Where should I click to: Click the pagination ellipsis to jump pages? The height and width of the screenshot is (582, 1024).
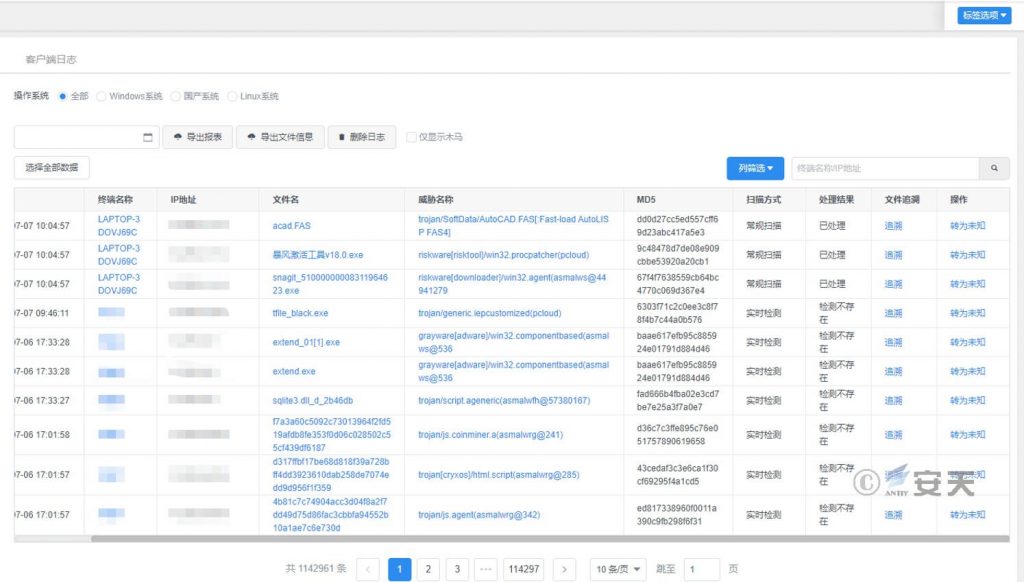[x=486, y=569]
